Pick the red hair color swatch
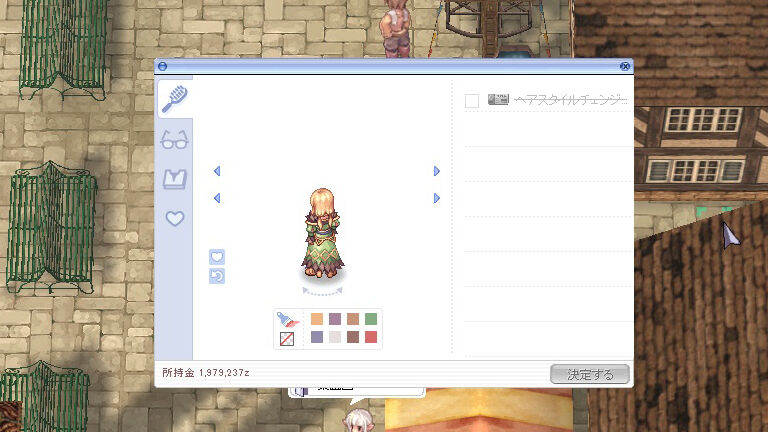Viewport: 768px width, 432px height. (x=371, y=337)
